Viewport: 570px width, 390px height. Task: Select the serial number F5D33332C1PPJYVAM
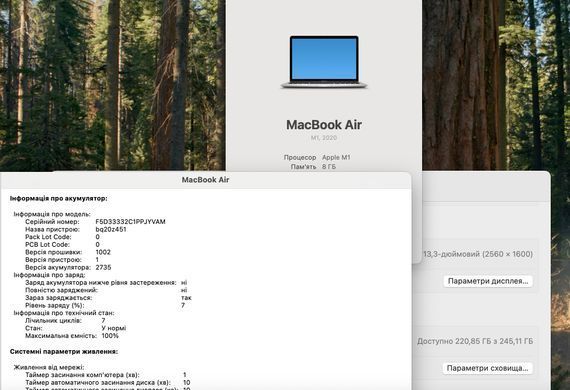tap(131, 222)
